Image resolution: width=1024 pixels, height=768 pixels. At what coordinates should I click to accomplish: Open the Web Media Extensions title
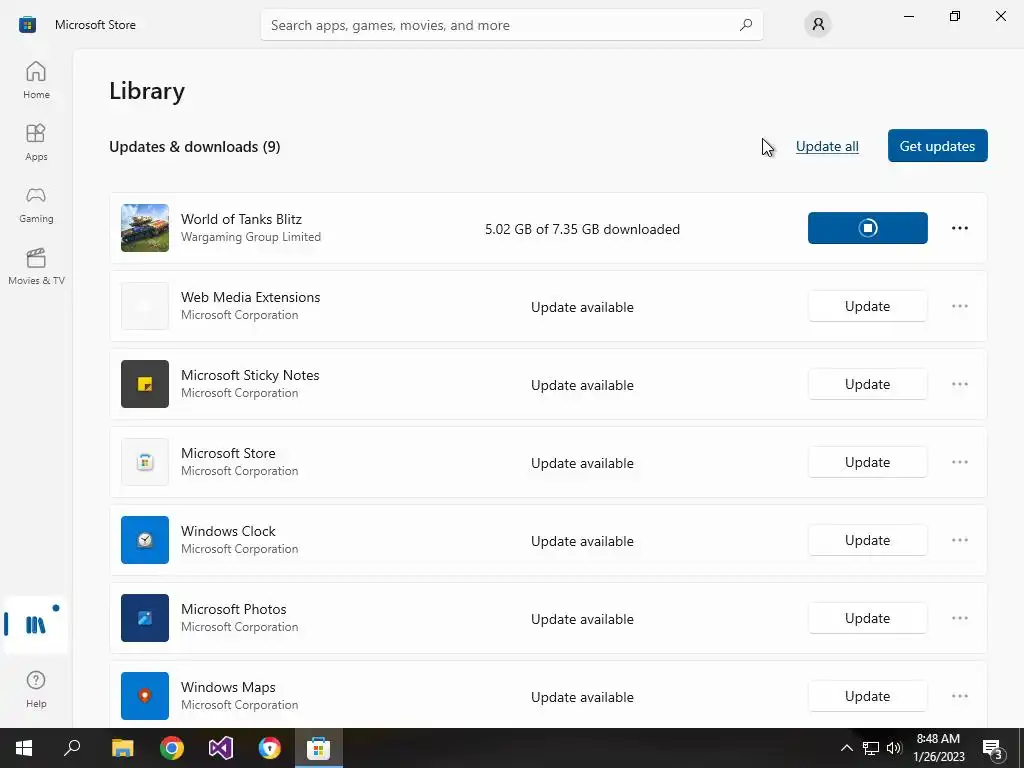(x=250, y=297)
